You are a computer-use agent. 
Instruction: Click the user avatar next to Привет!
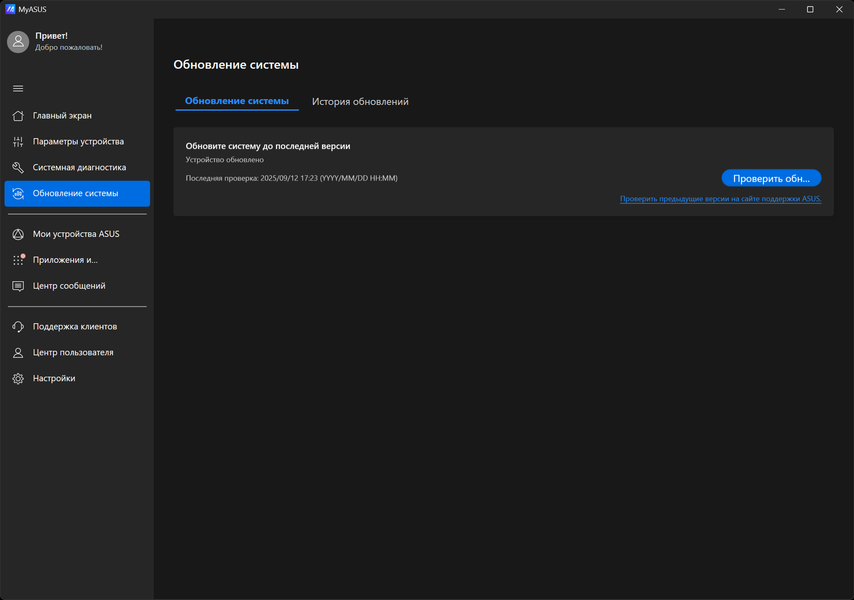click(x=18, y=41)
